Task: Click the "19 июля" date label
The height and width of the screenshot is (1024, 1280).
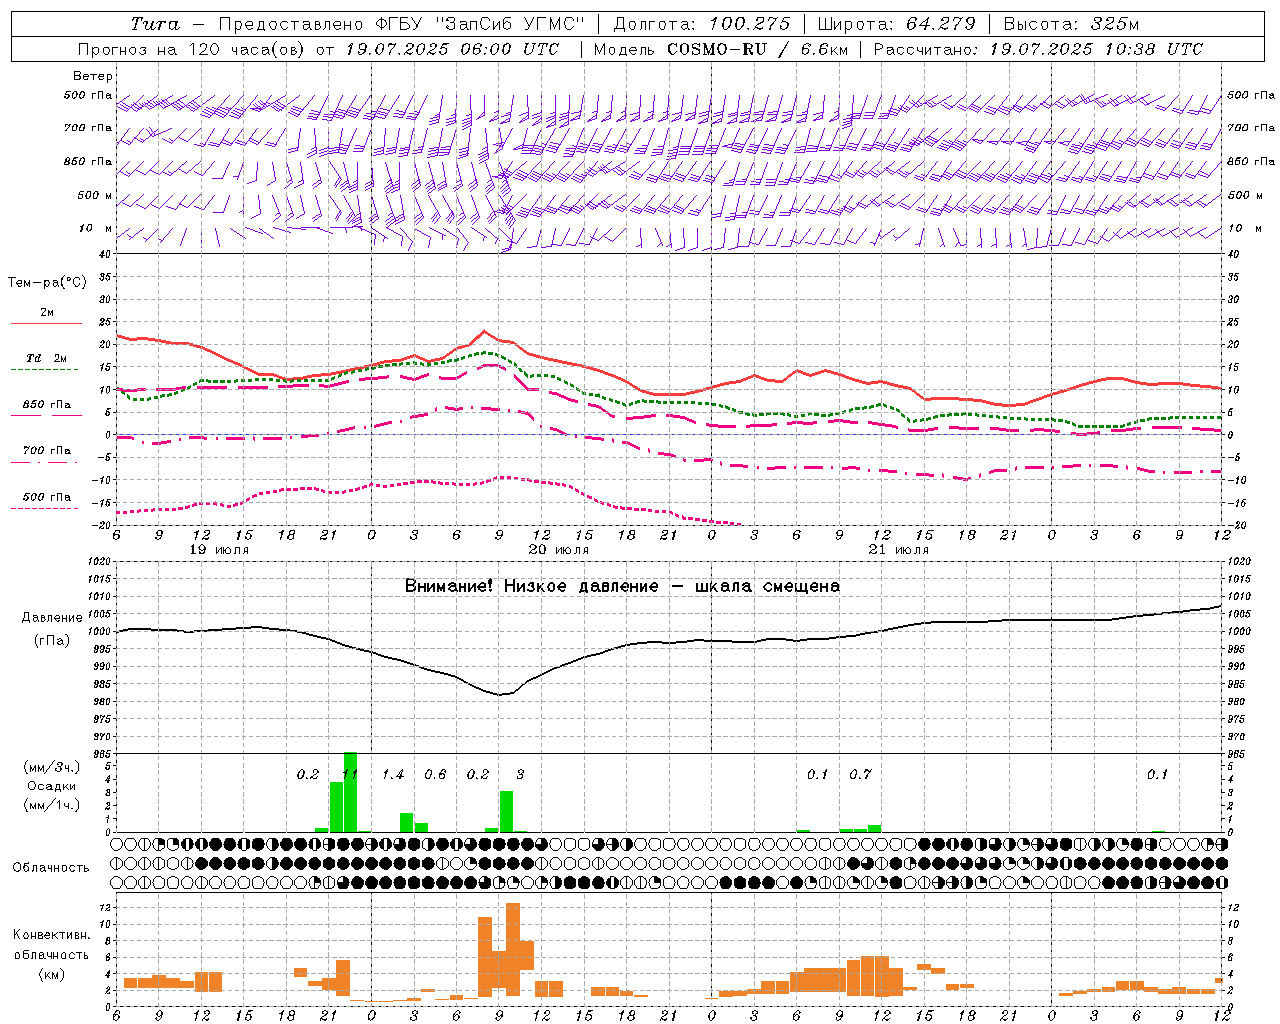Action: tap(219, 550)
